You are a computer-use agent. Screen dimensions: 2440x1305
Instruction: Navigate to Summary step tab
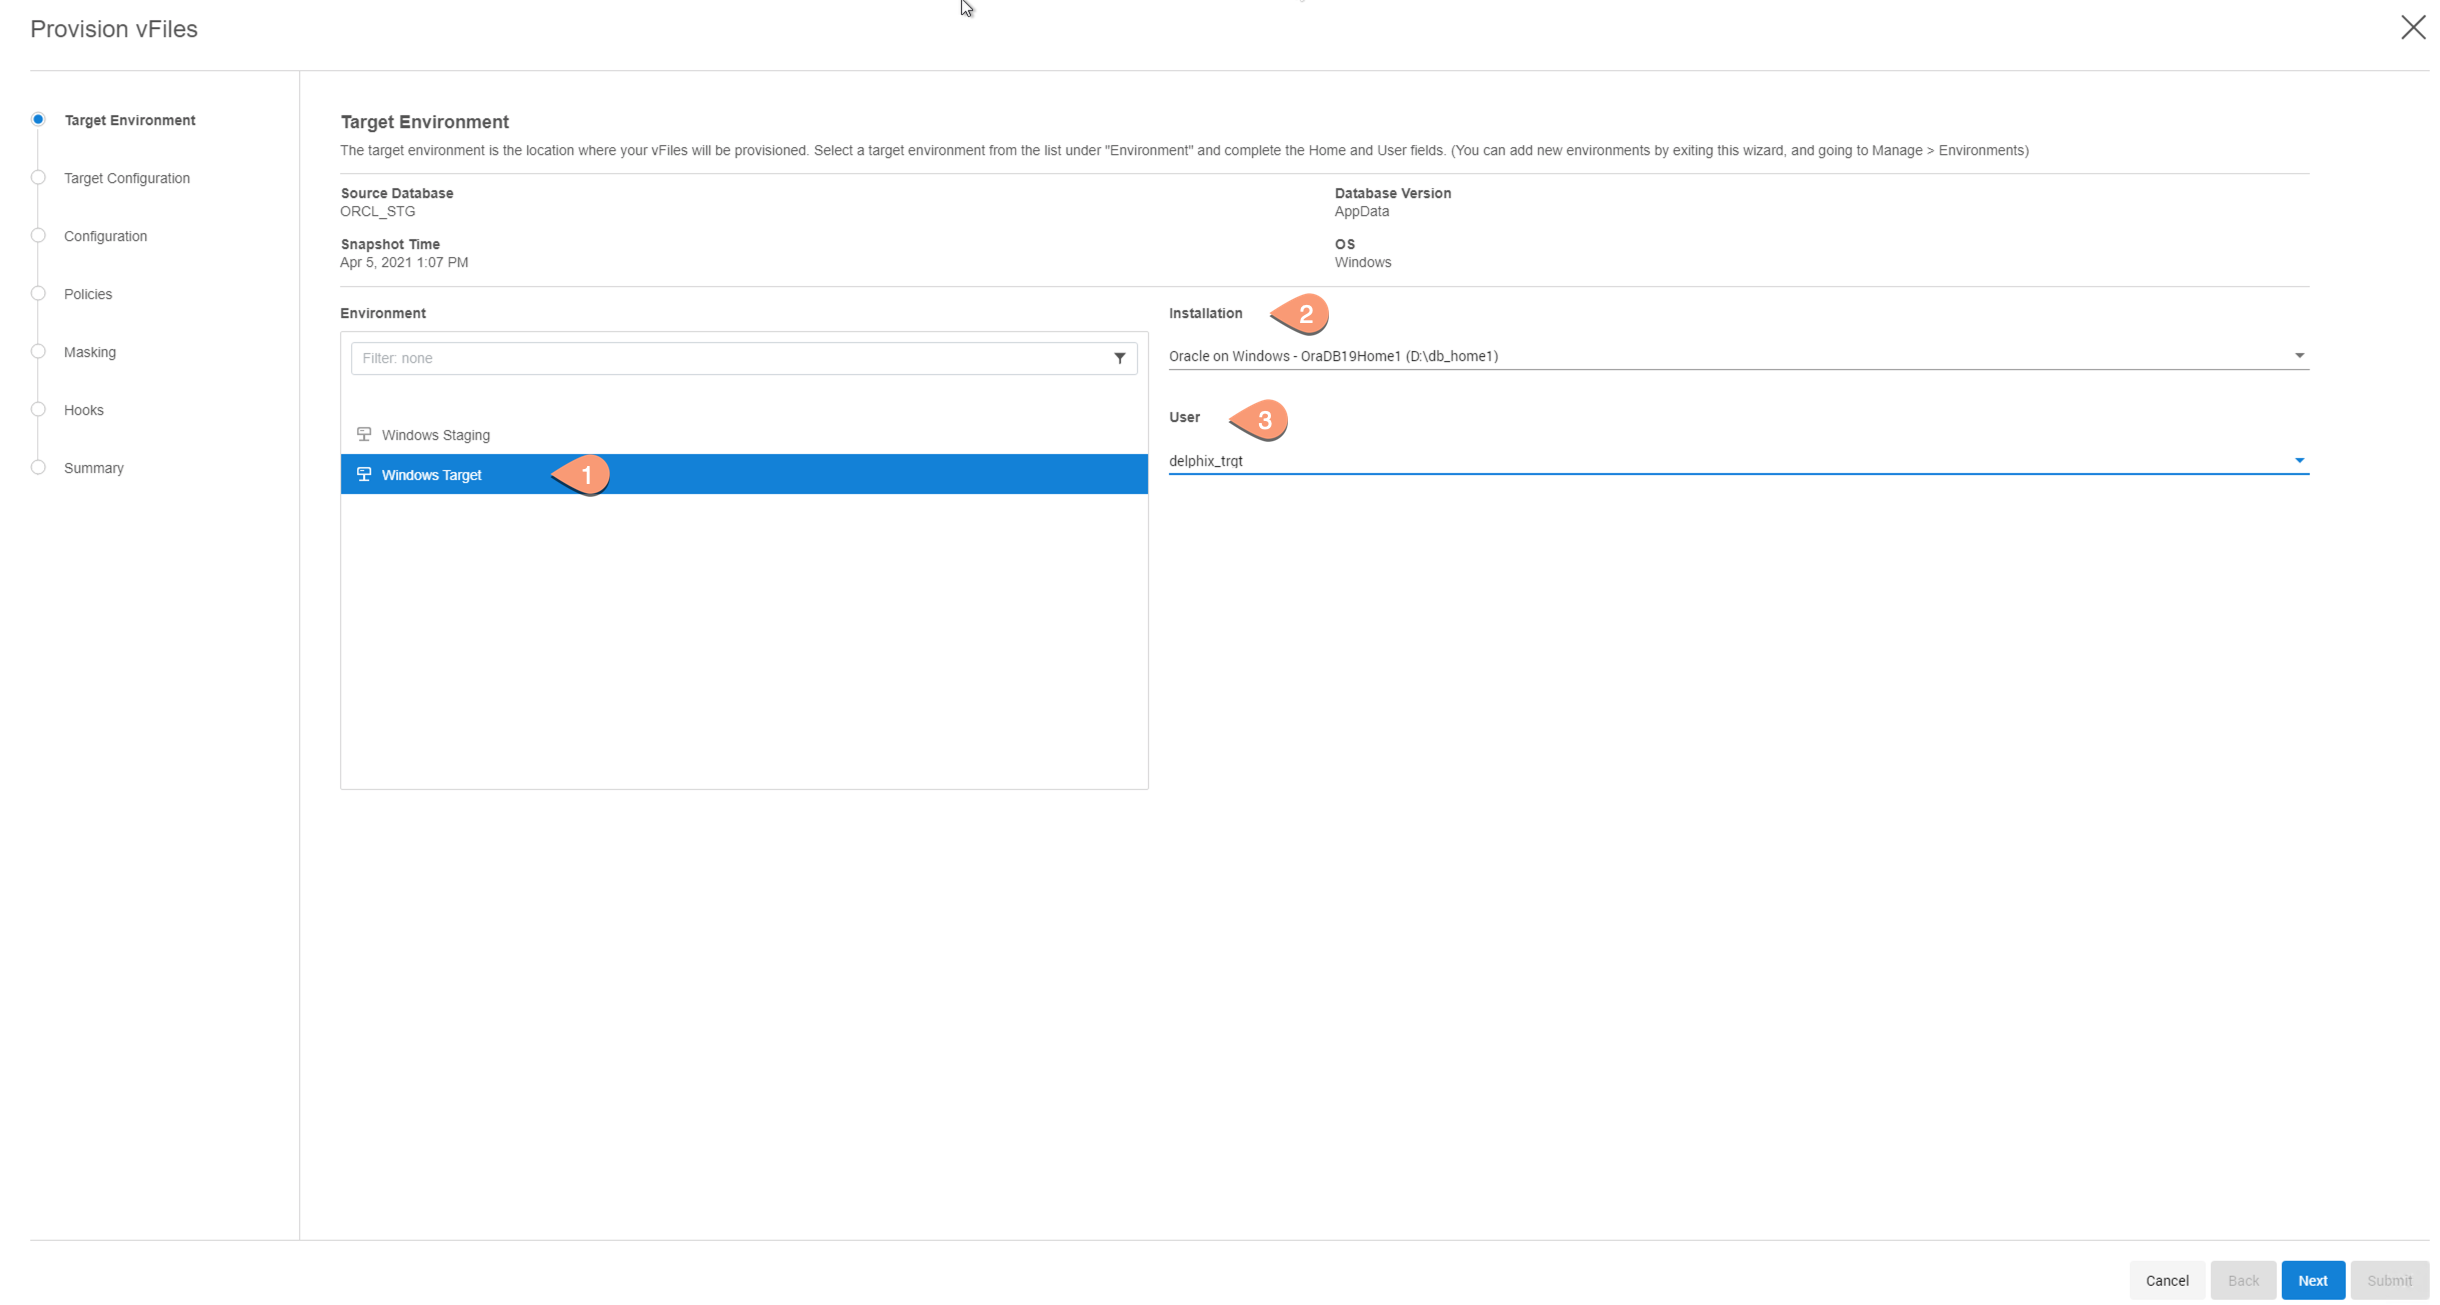[x=92, y=468]
